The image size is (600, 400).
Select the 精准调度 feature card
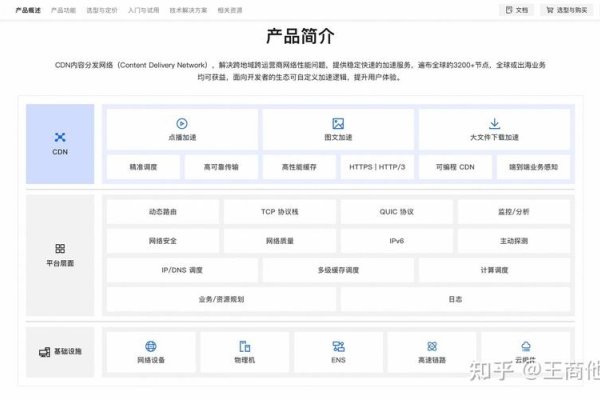pyautogui.click(x=143, y=167)
